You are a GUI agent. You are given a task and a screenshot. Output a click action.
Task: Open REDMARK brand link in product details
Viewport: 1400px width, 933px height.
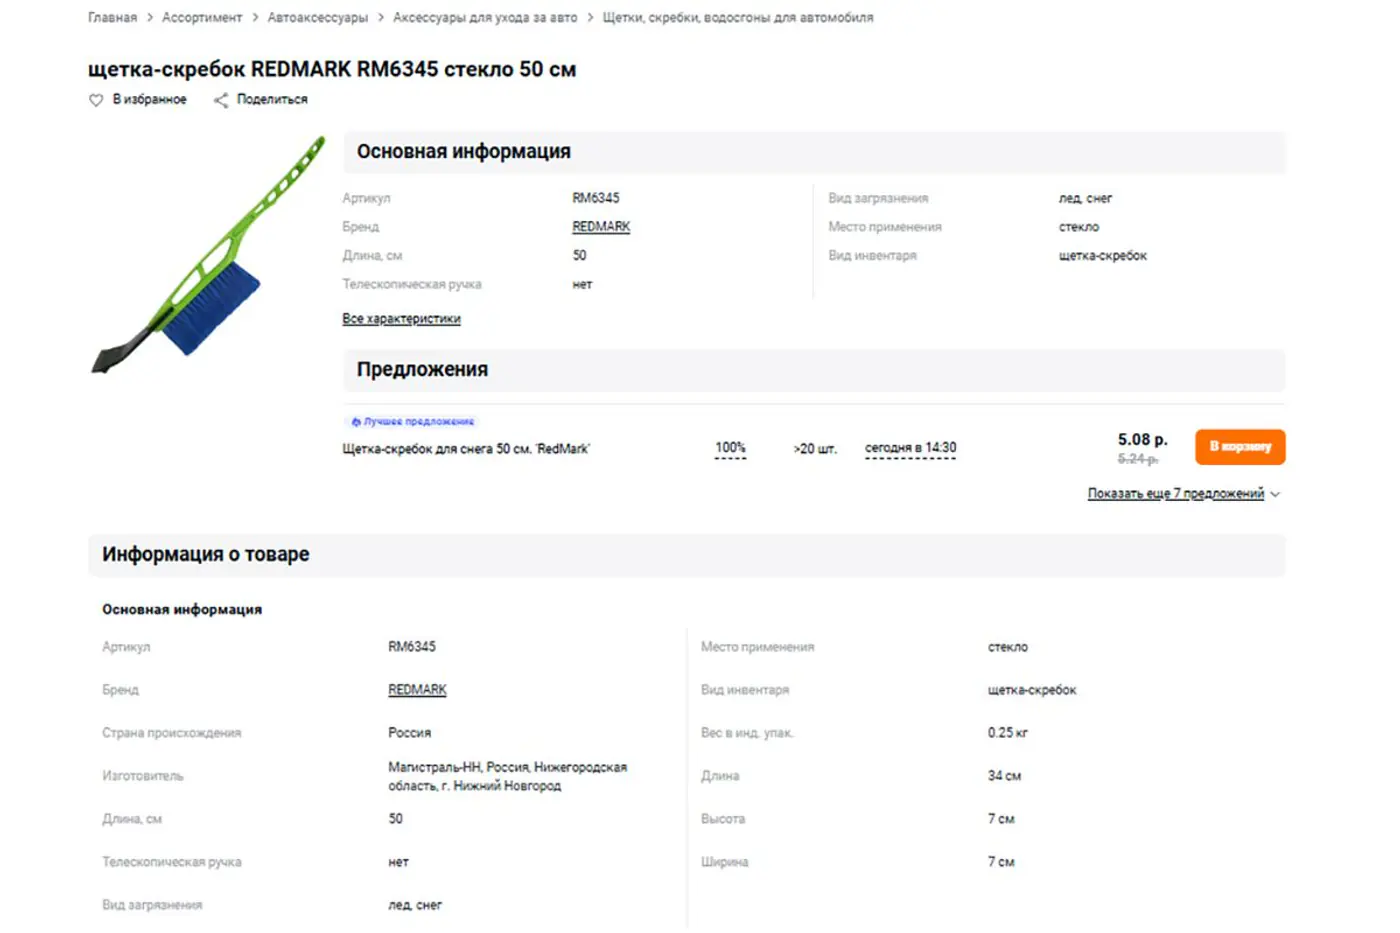(417, 690)
